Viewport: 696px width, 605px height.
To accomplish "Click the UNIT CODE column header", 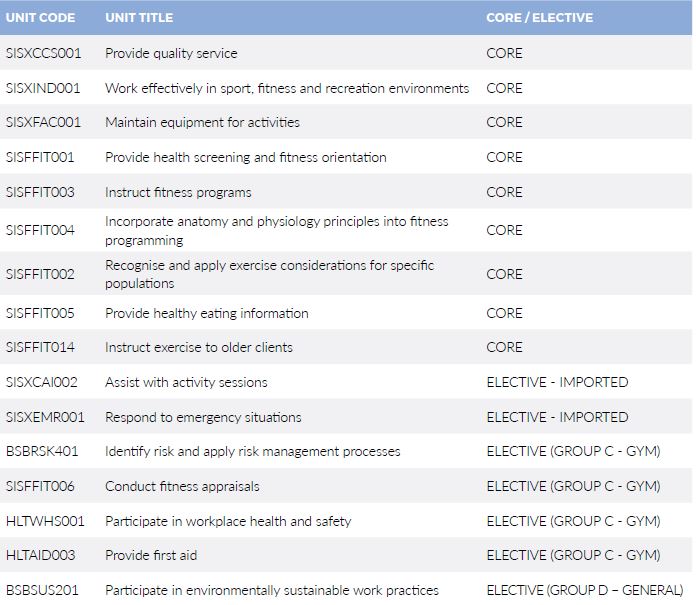I will pos(40,18).
